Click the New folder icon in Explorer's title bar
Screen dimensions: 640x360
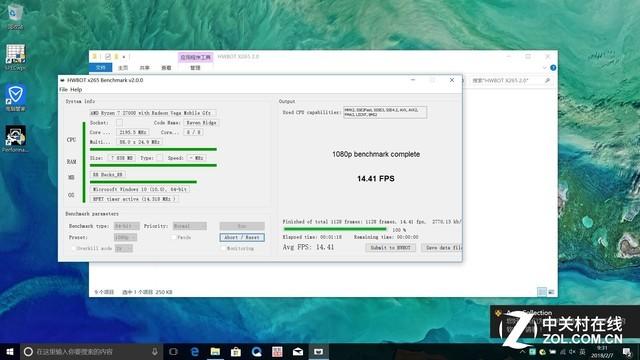coord(116,57)
